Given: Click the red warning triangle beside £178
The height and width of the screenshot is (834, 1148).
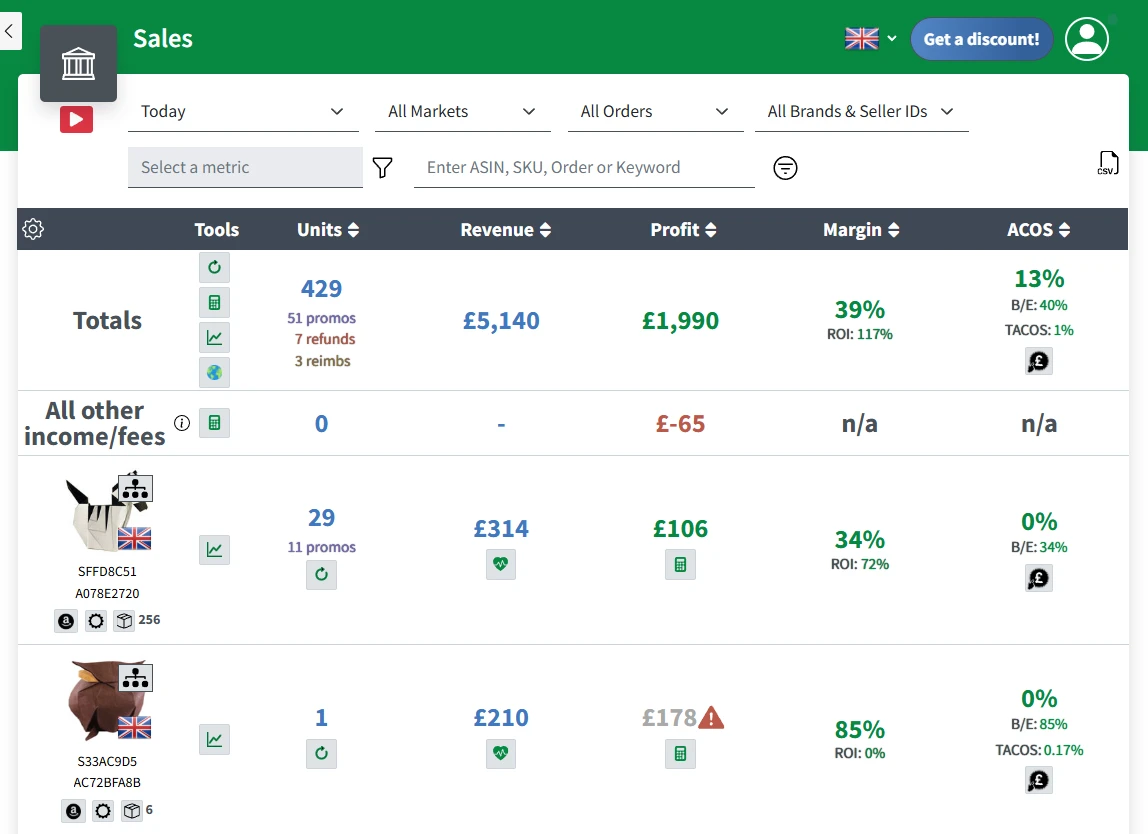Looking at the screenshot, I should point(711,718).
